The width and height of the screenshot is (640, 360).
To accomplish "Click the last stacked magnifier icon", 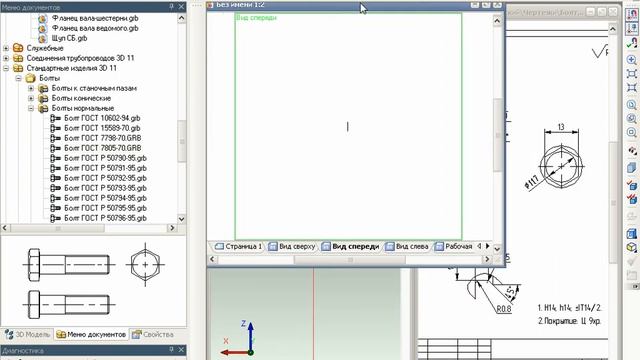I will pyautogui.click(x=631, y=133).
